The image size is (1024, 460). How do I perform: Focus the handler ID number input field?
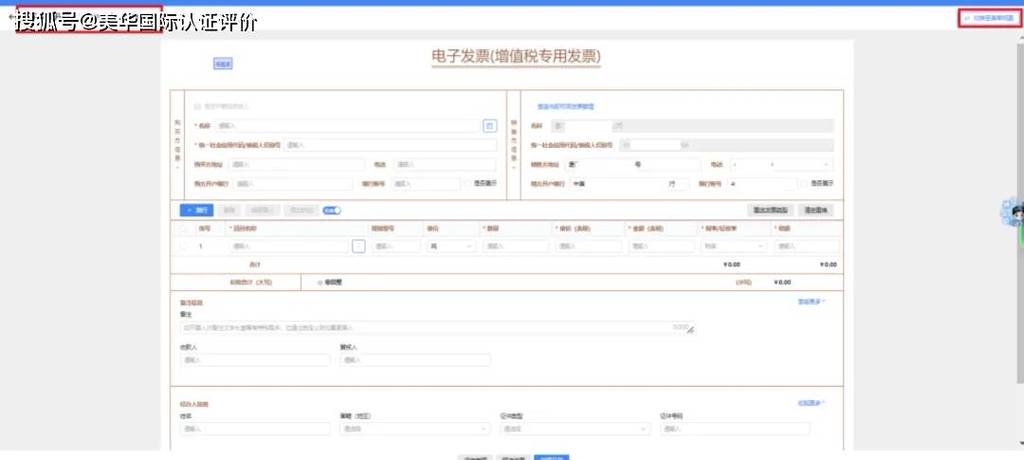(735, 429)
